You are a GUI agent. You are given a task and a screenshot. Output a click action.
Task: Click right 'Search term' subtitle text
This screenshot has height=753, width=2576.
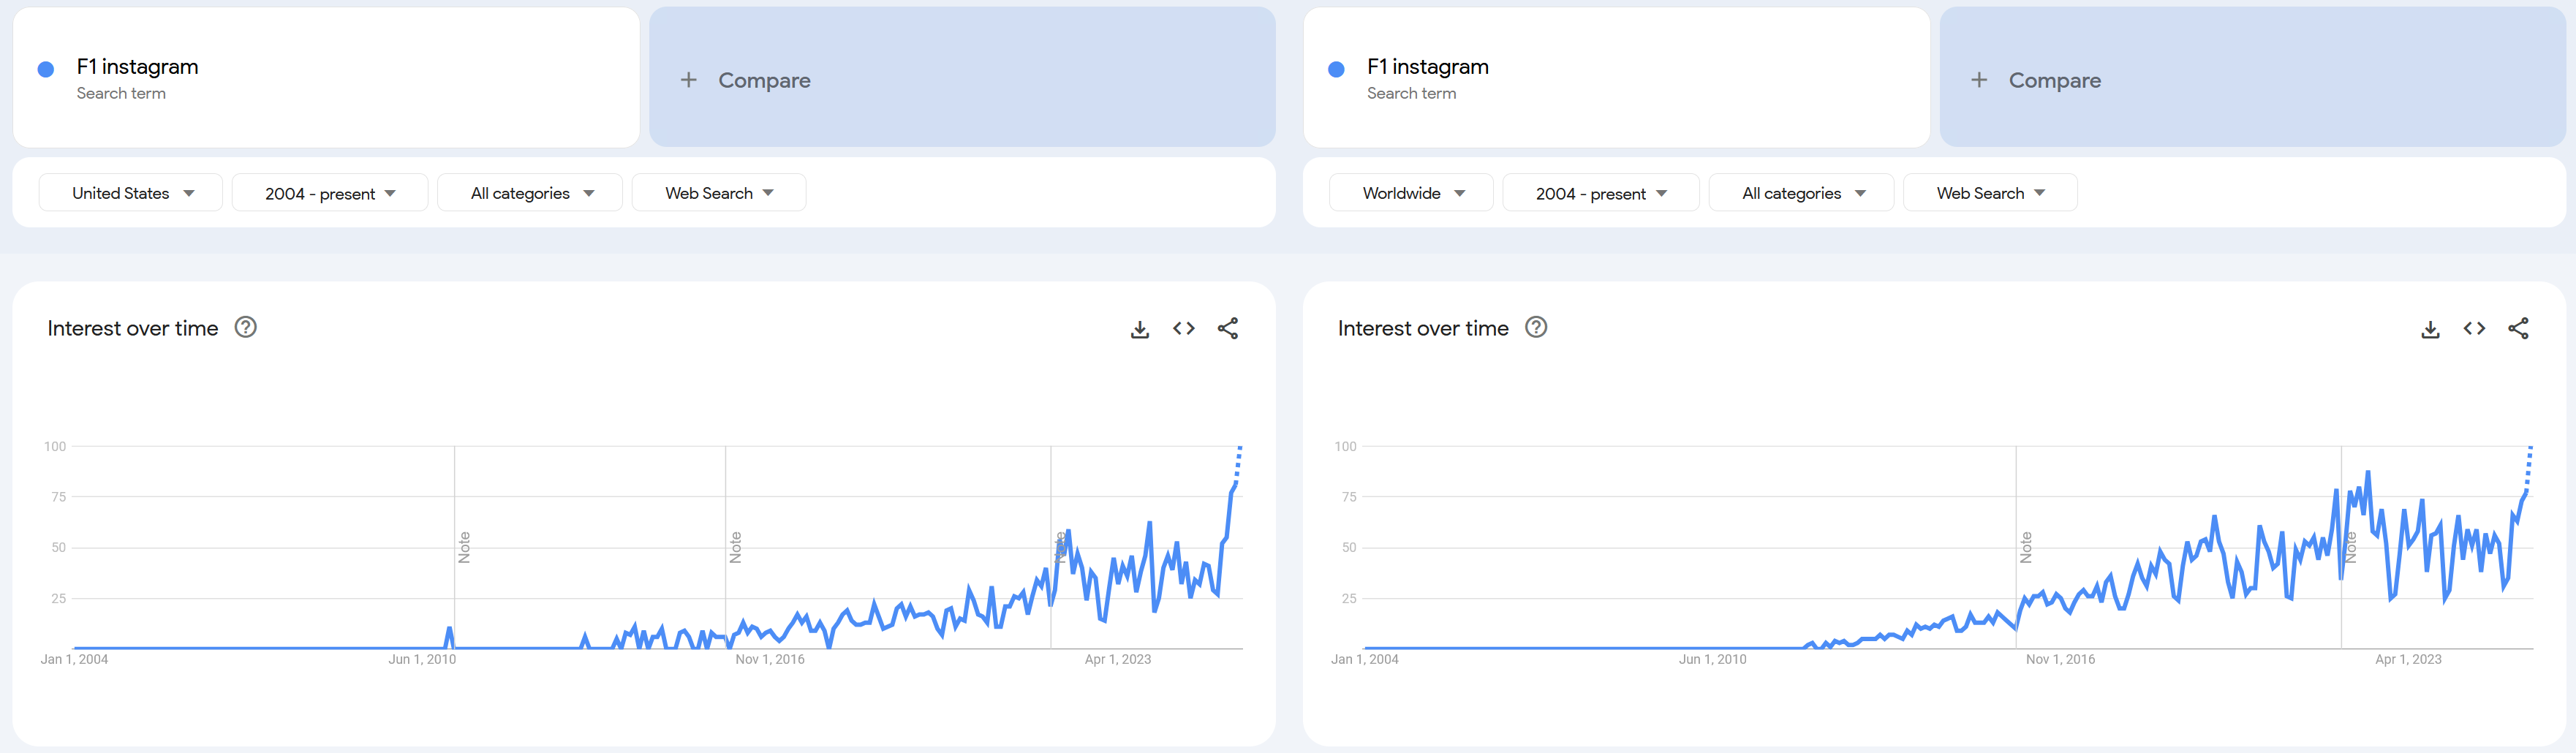pyautogui.click(x=1412, y=93)
